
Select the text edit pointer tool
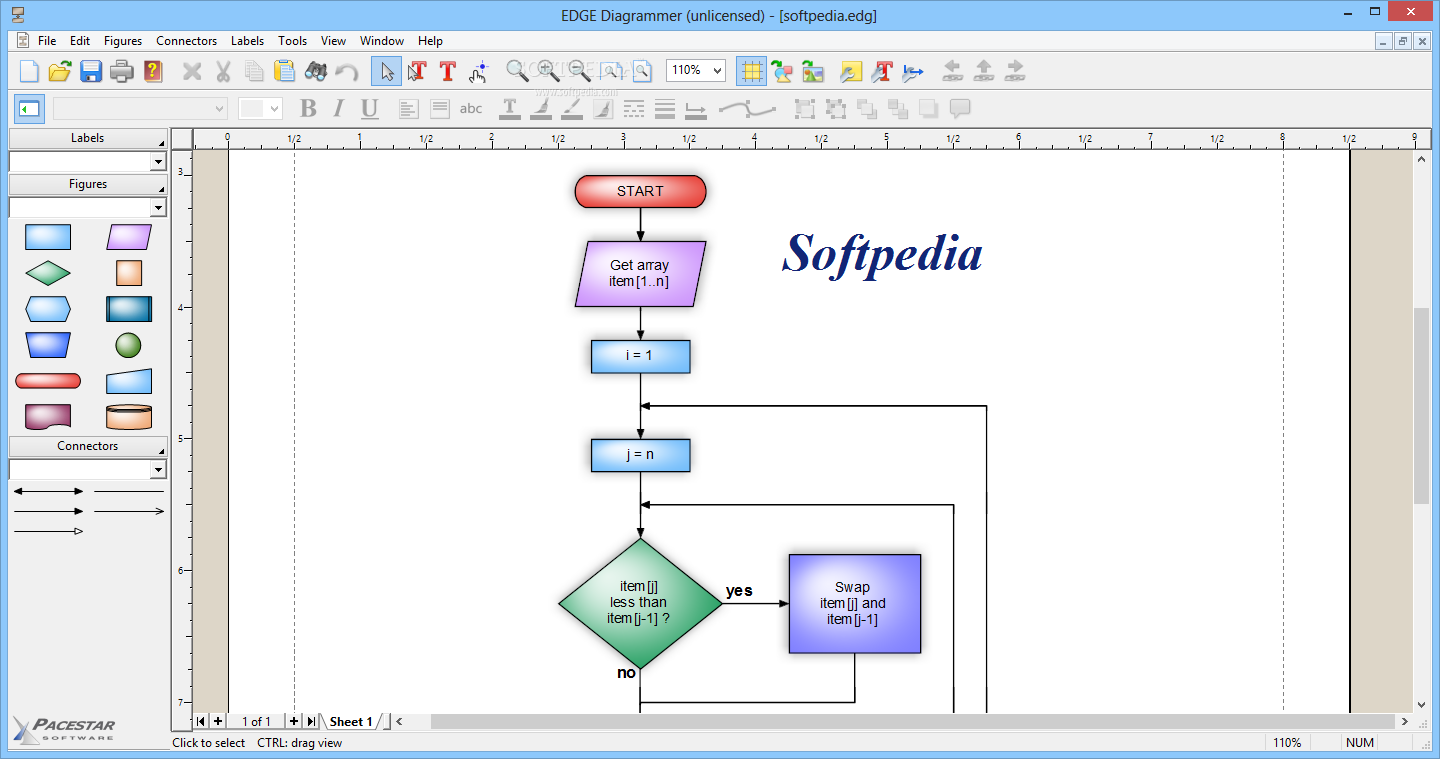417,71
